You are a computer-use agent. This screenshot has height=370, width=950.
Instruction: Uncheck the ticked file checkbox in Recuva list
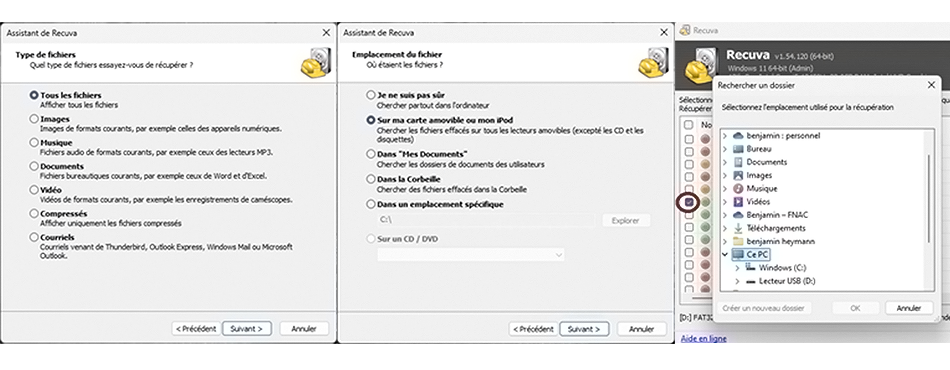click(x=688, y=202)
